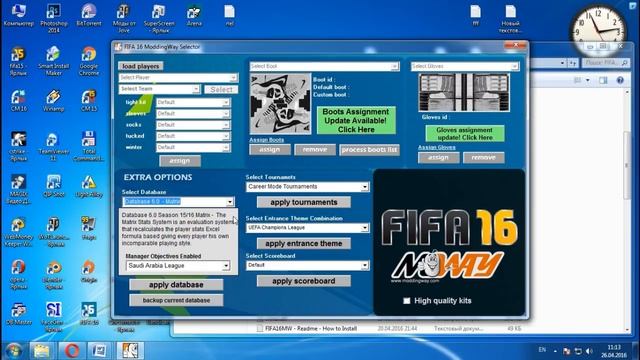Open the socks Default dropdown

(x=226, y=125)
